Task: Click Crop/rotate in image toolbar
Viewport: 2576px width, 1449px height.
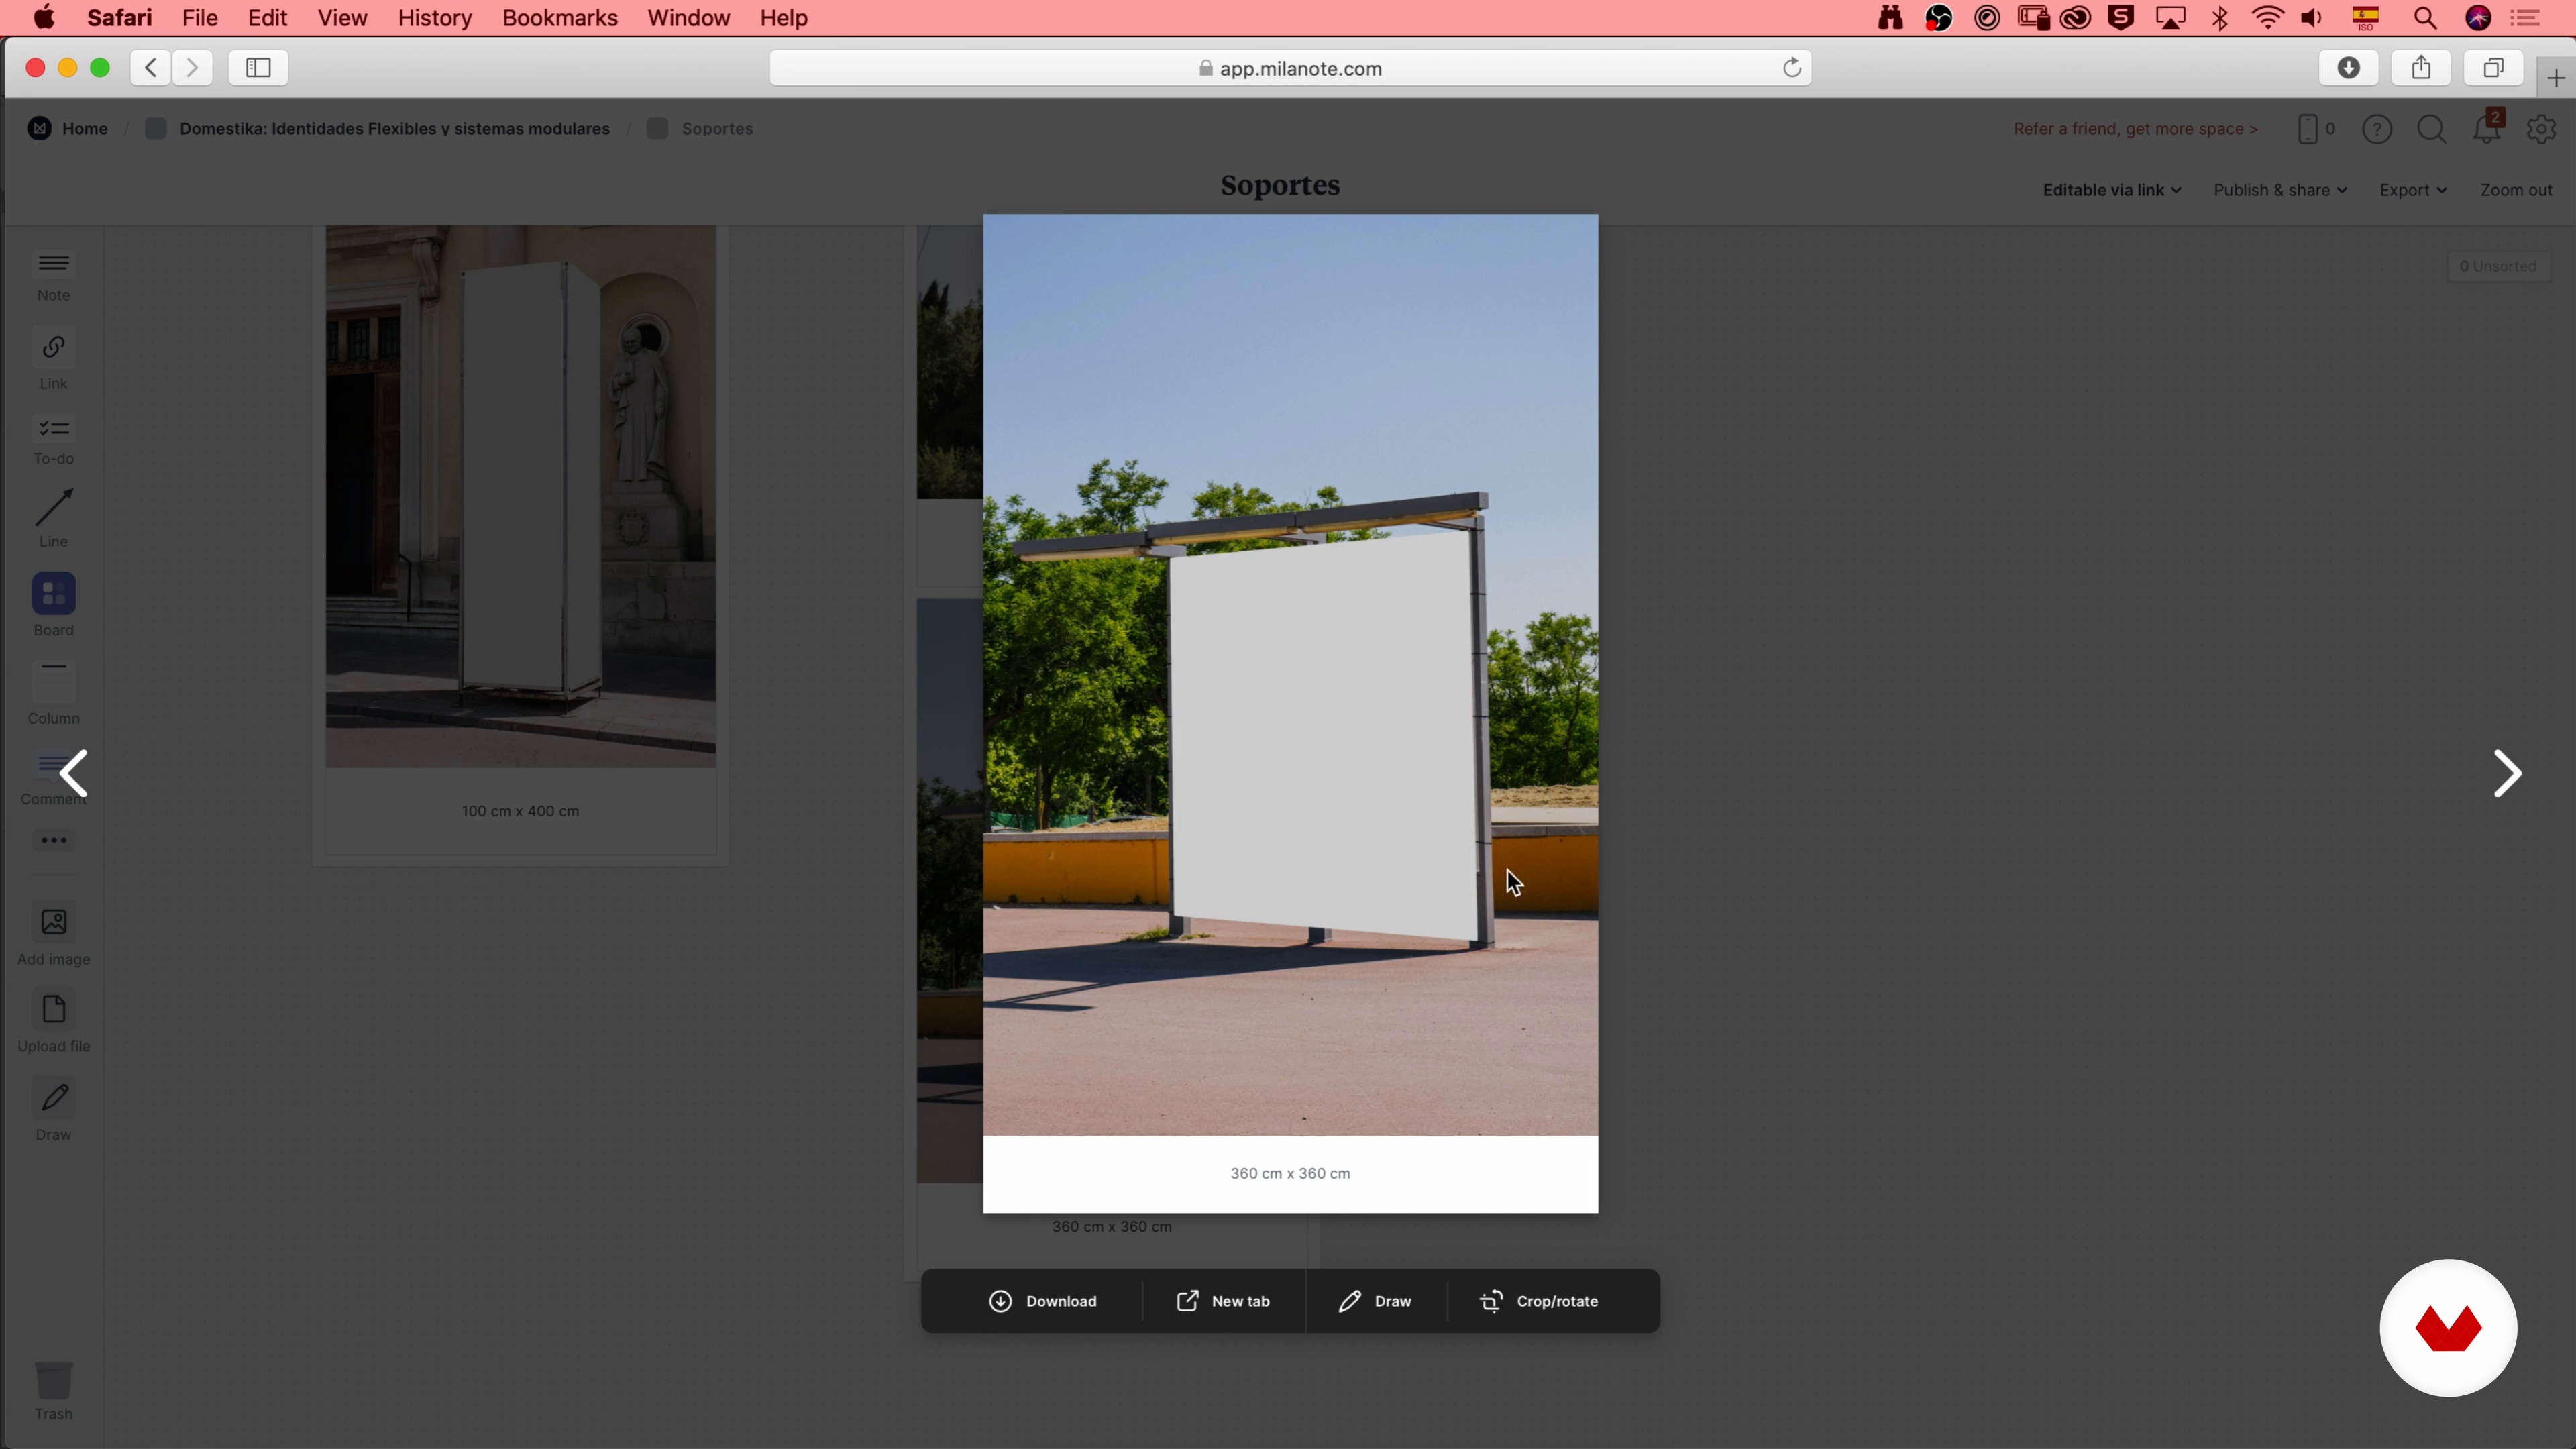Action: (1538, 1301)
